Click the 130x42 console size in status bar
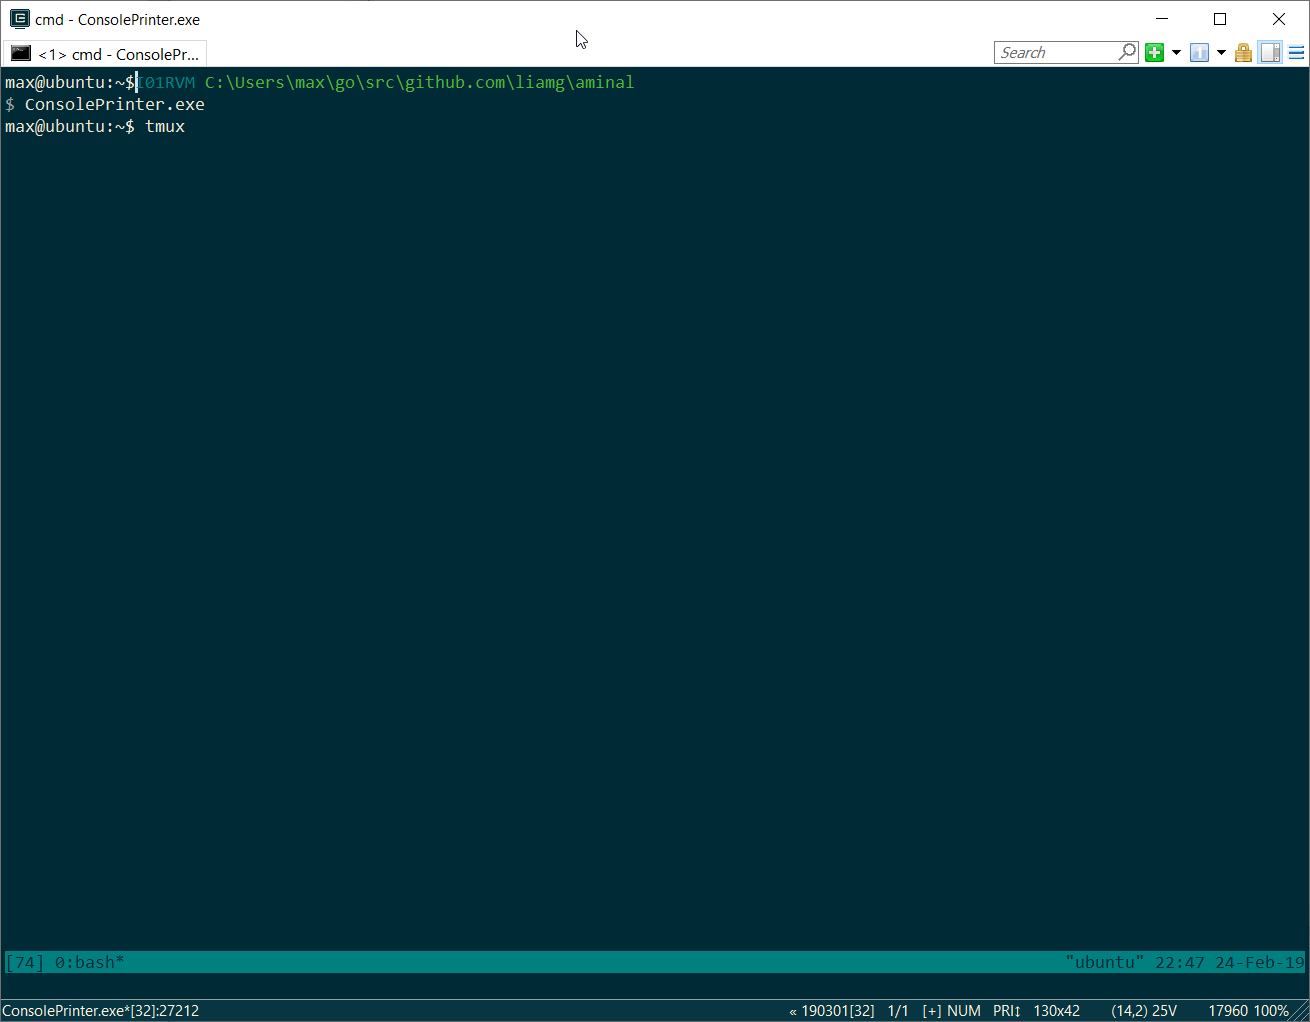 (1058, 1011)
